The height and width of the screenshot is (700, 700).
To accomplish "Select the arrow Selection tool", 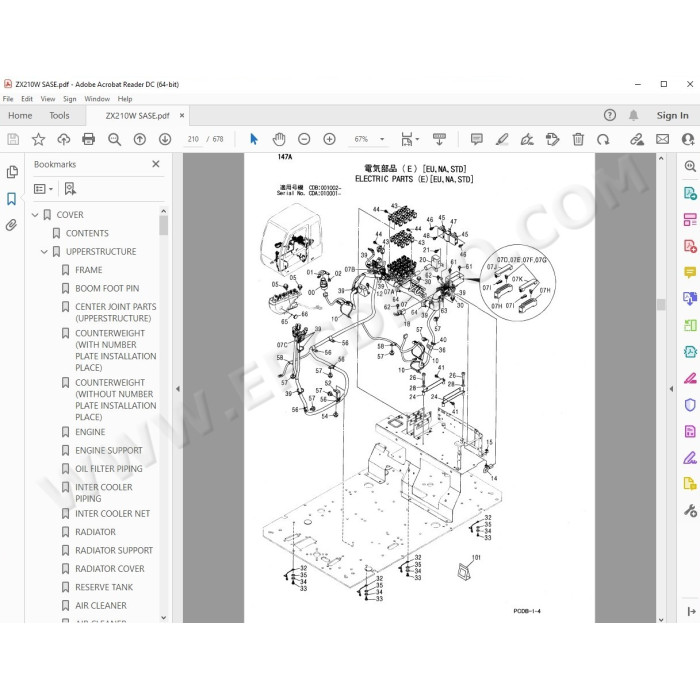I will [254, 139].
